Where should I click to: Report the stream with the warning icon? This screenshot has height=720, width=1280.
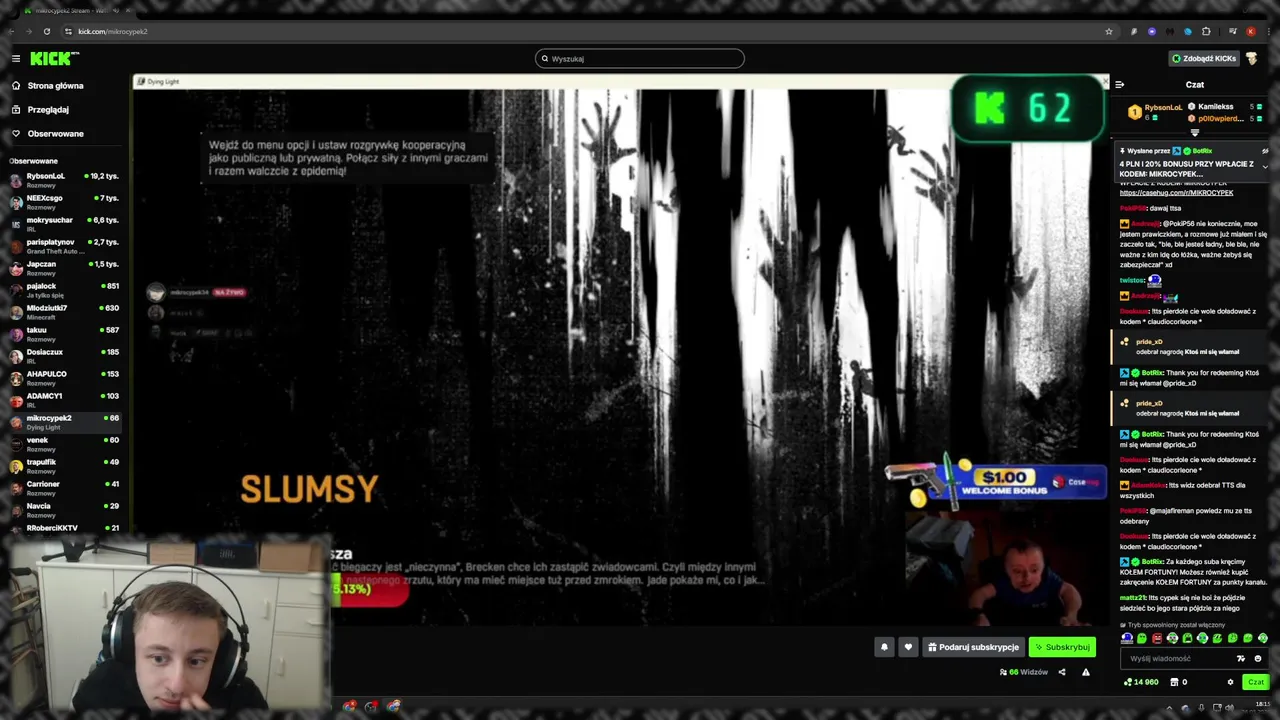tap(1086, 672)
